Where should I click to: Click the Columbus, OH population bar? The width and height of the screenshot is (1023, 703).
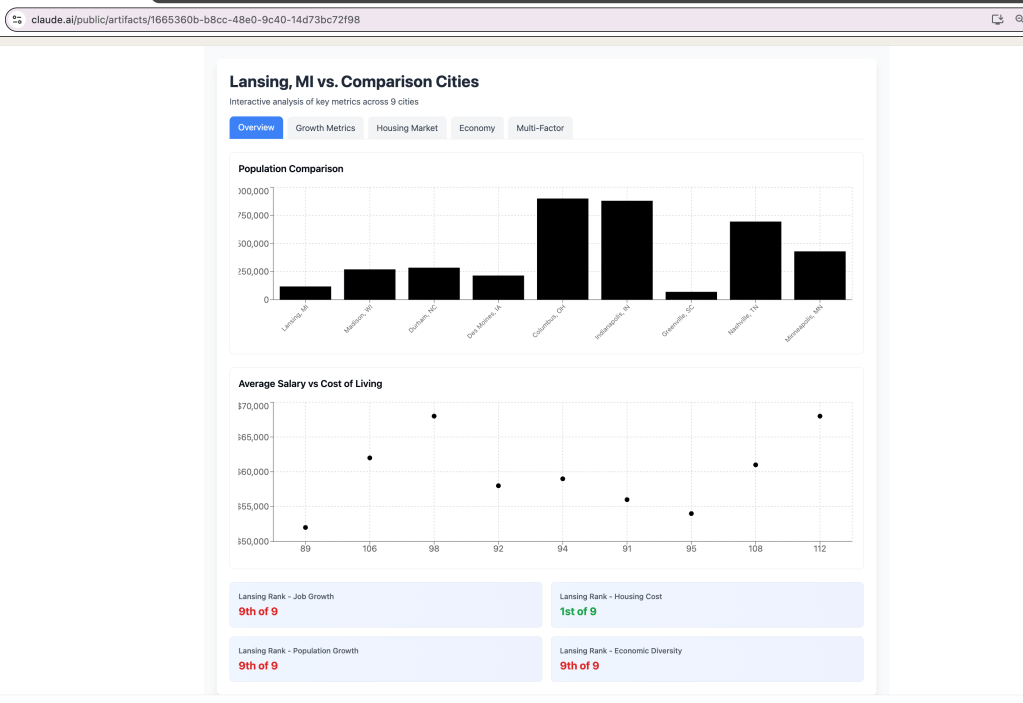click(562, 249)
